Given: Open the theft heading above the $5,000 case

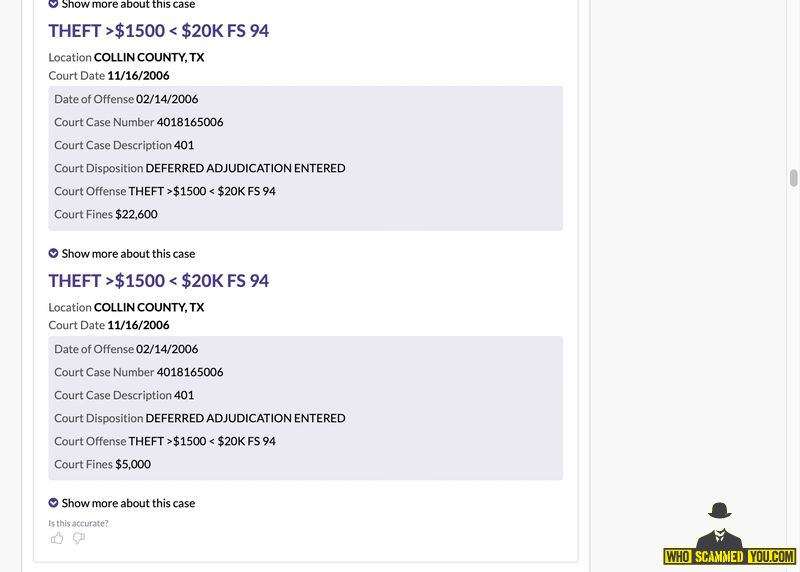Looking at the screenshot, I should [159, 281].
